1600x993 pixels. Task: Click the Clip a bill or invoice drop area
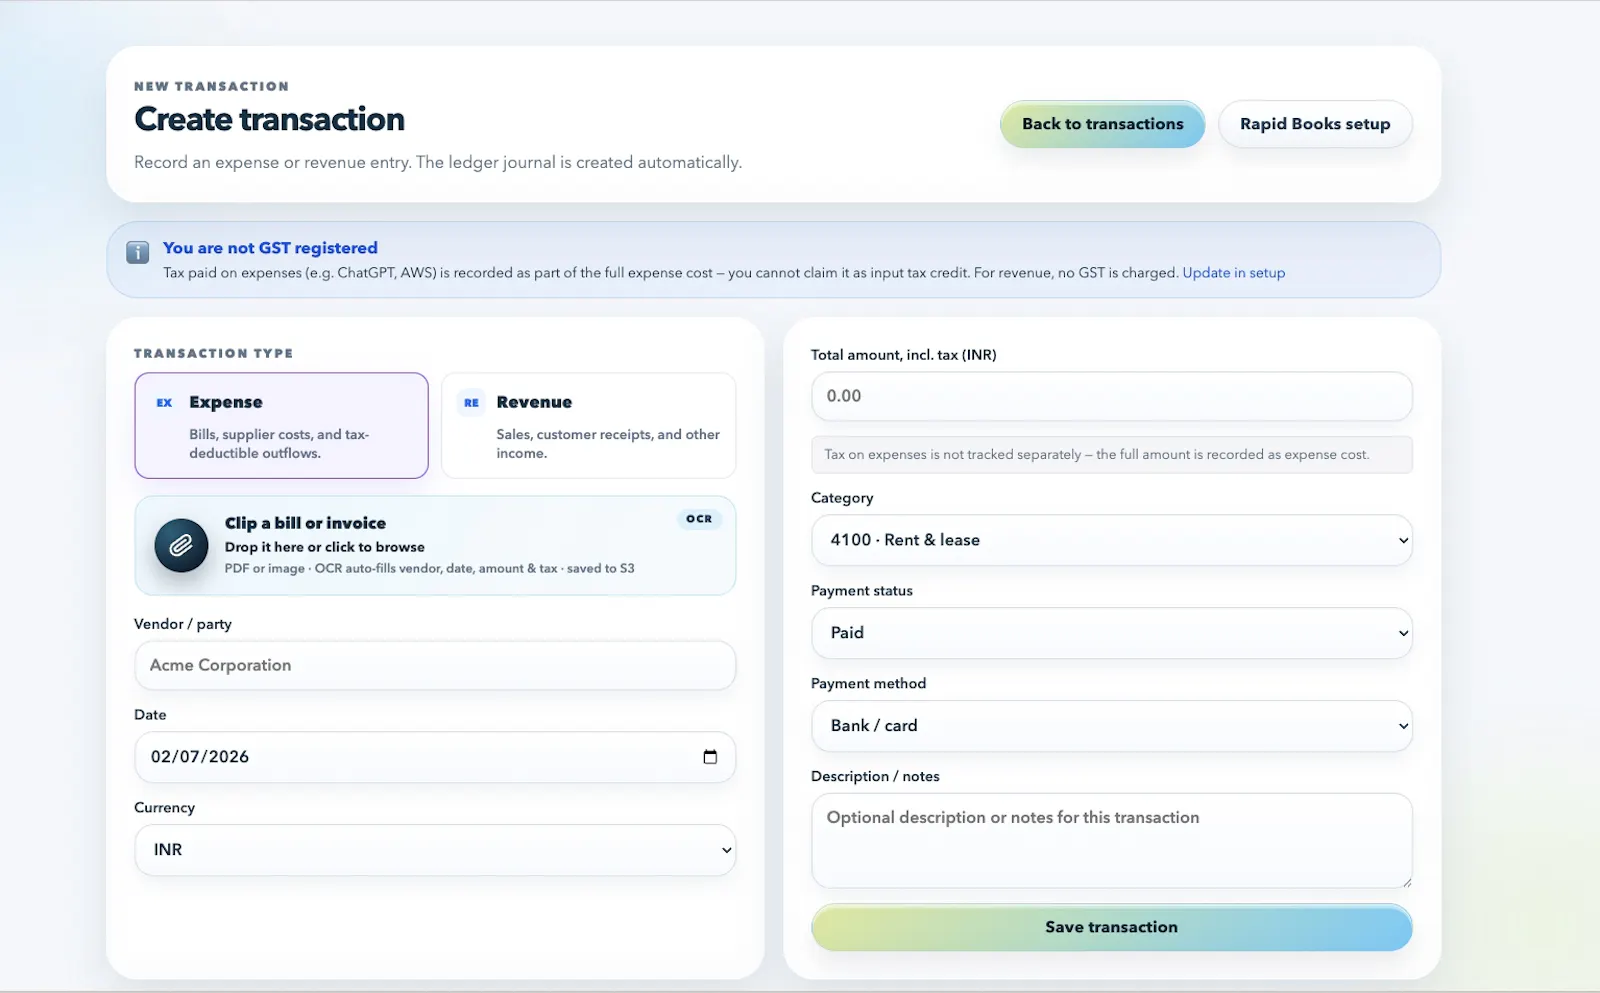click(435, 545)
